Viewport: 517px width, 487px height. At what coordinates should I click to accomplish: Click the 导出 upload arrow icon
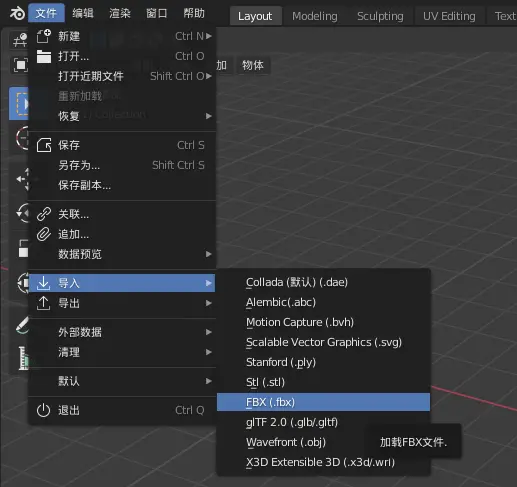pyautogui.click(x=43, y=303)
